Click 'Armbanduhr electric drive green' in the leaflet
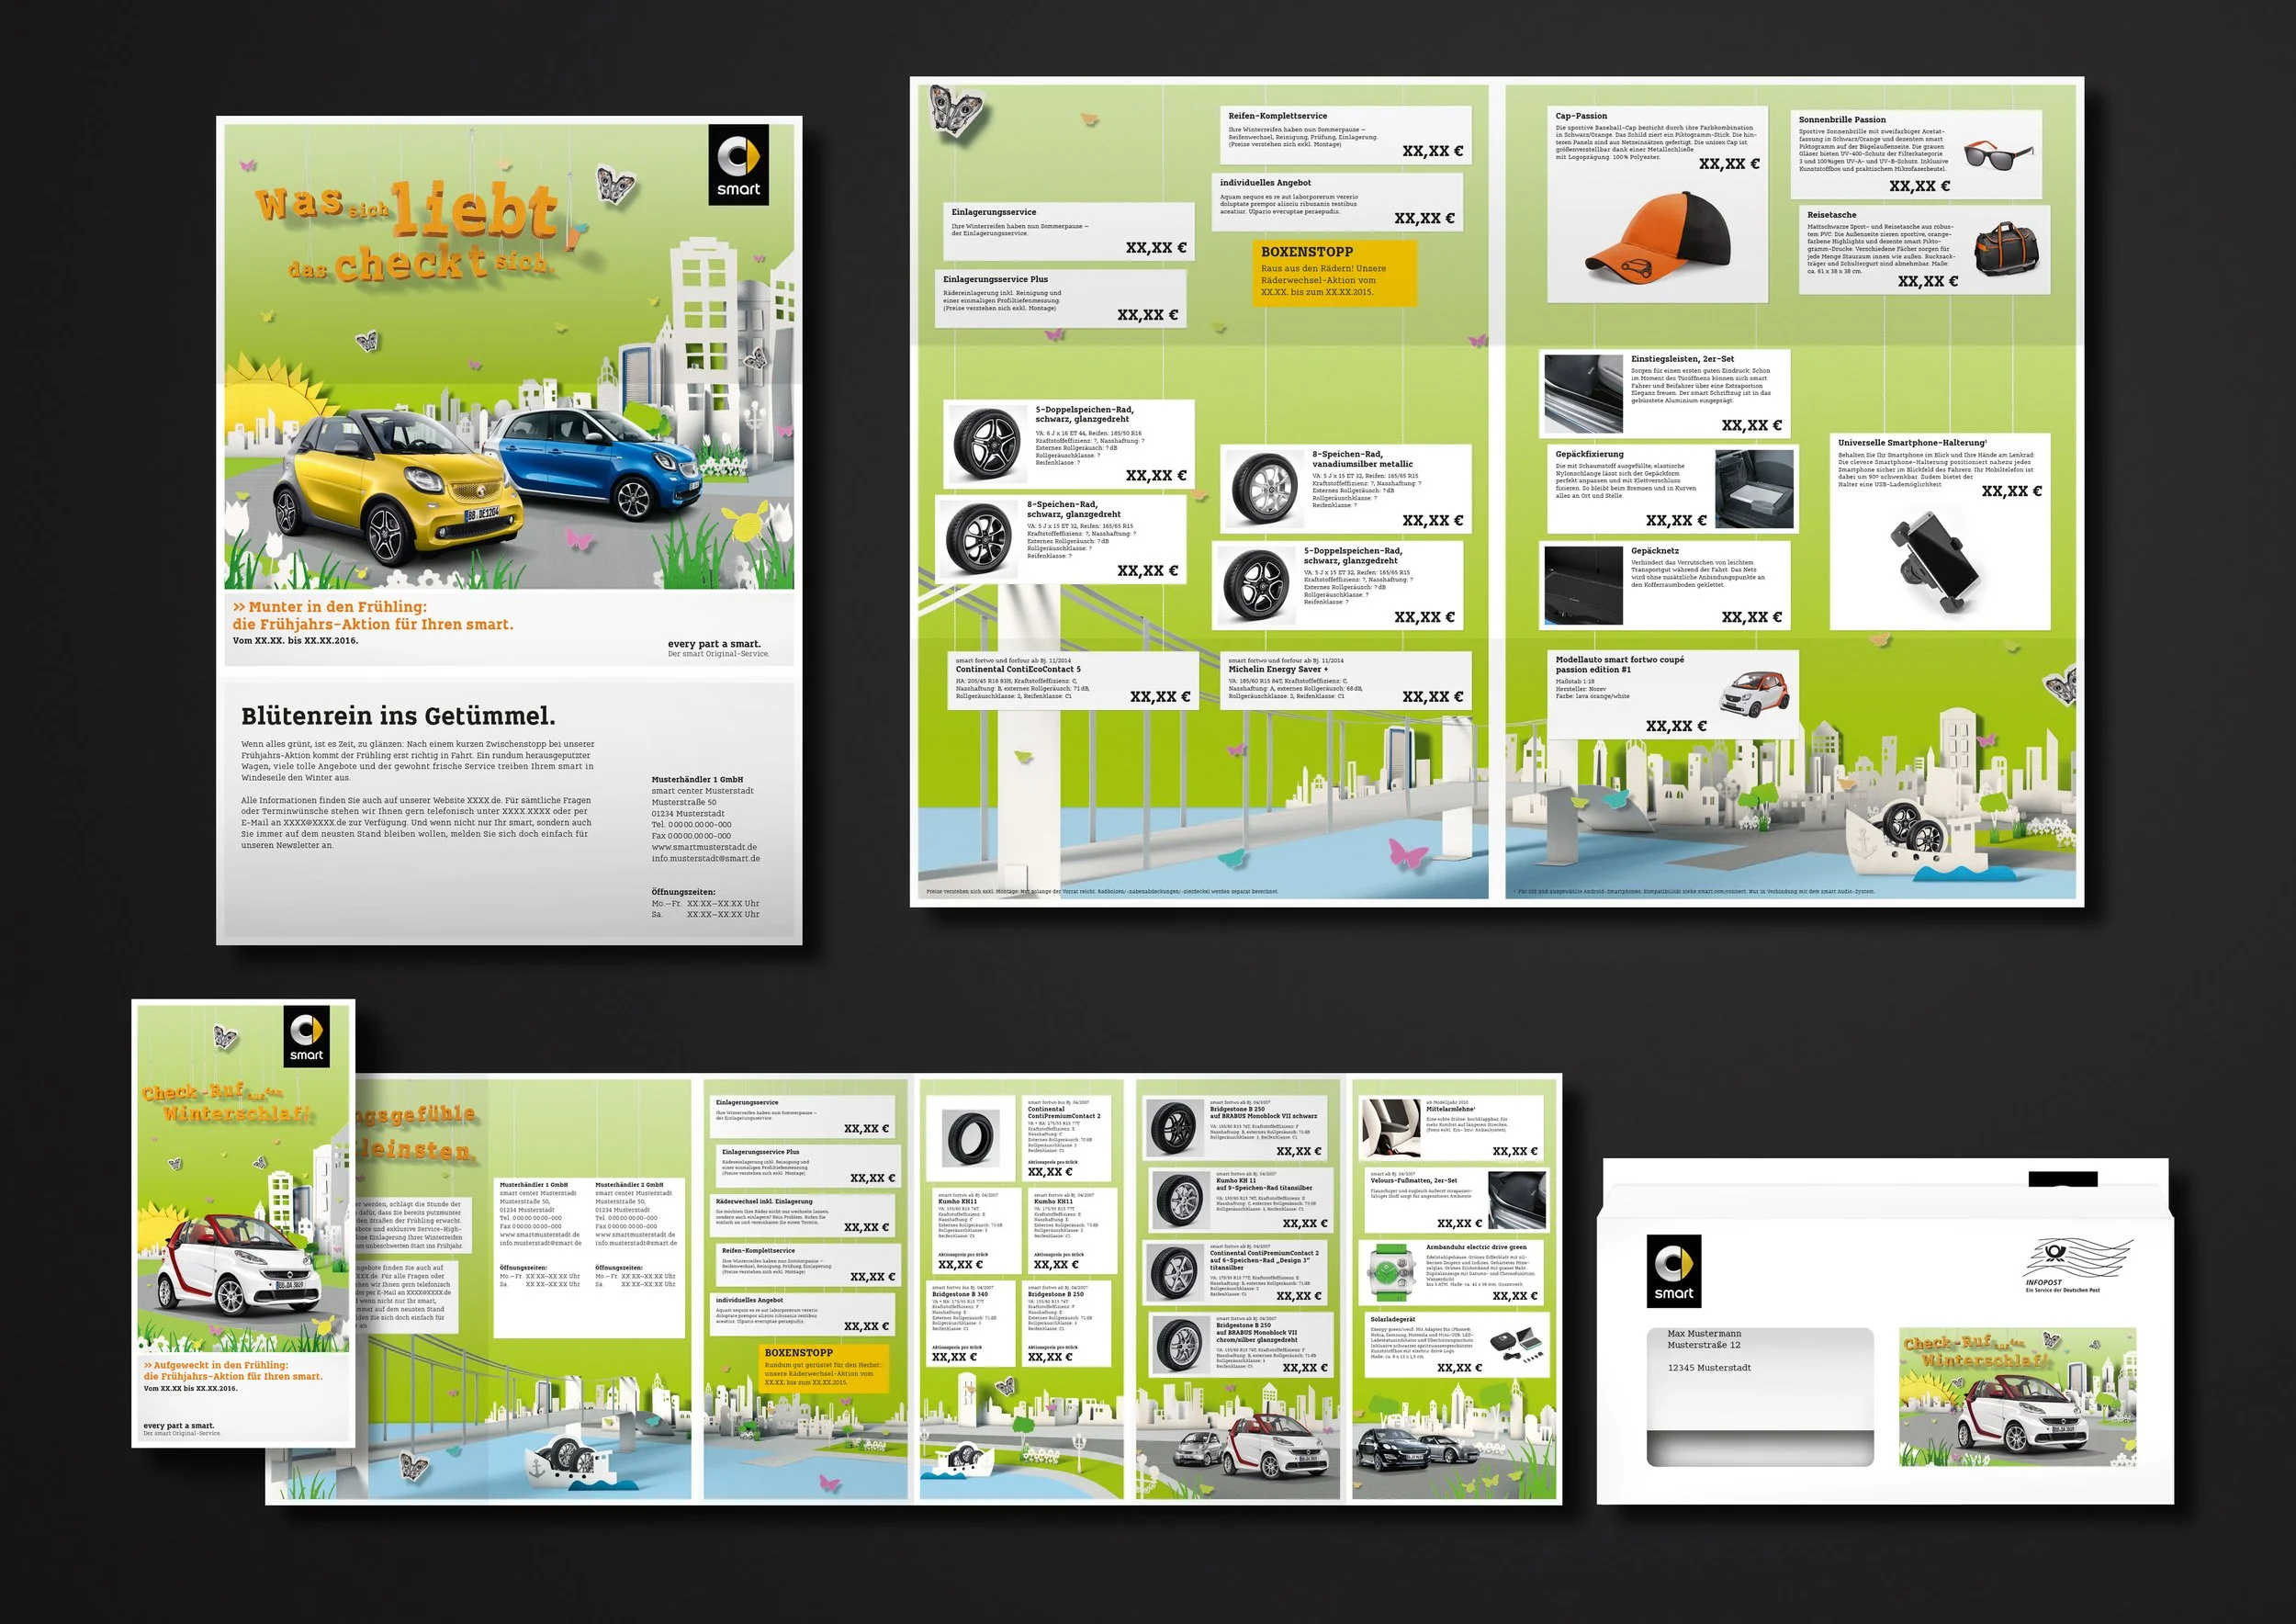This screenshot has width=2296, height=1624. 1476,1247
